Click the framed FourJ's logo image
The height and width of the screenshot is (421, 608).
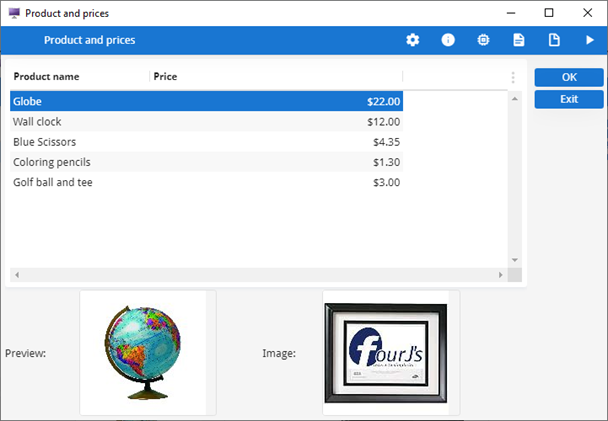[386, 353]
